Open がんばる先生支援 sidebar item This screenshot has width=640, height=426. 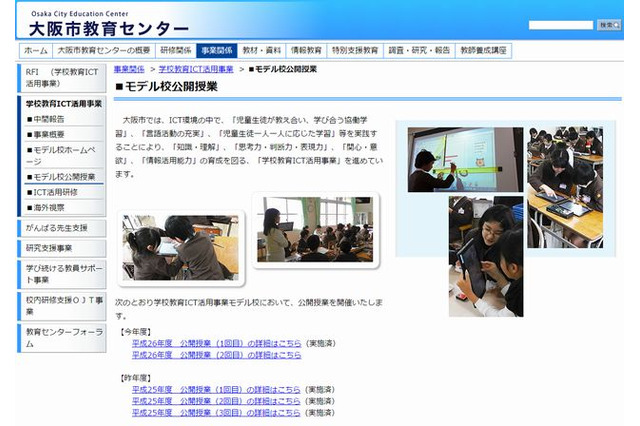[62, 228]
